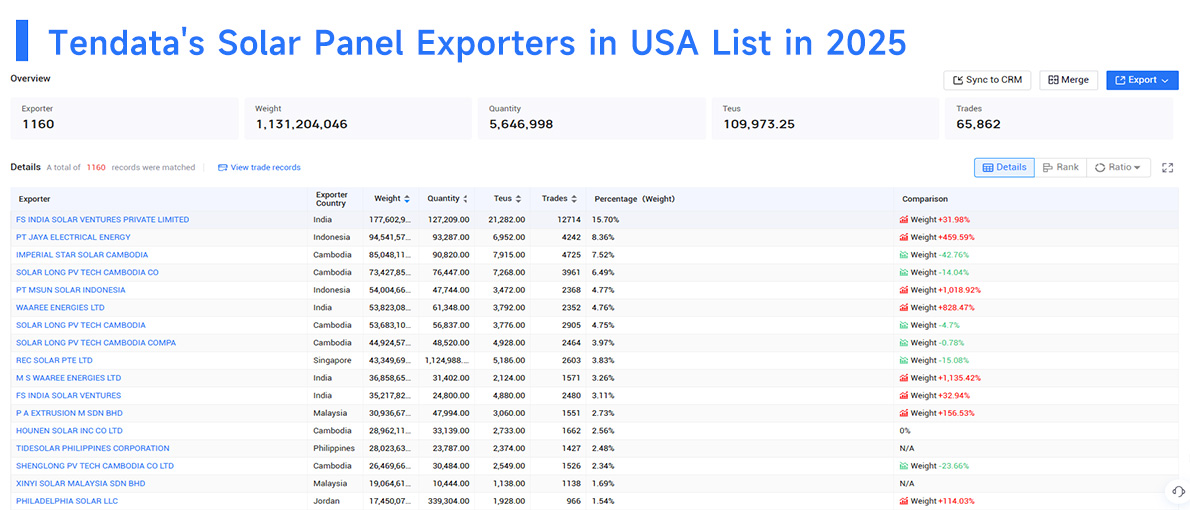Click the 15.70% percentage cell
This screenshot has height=510, width=1190.
[x=606, y=219]
